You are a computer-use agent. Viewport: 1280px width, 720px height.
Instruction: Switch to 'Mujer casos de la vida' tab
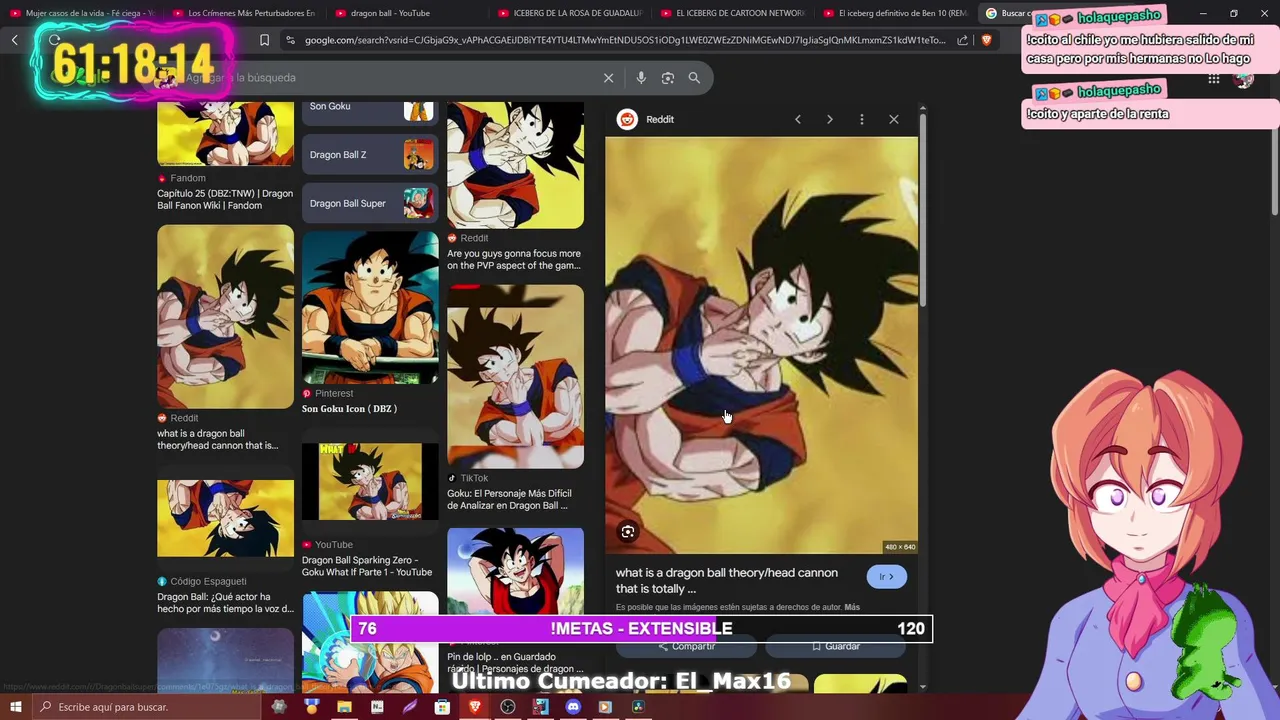point(82,13)
